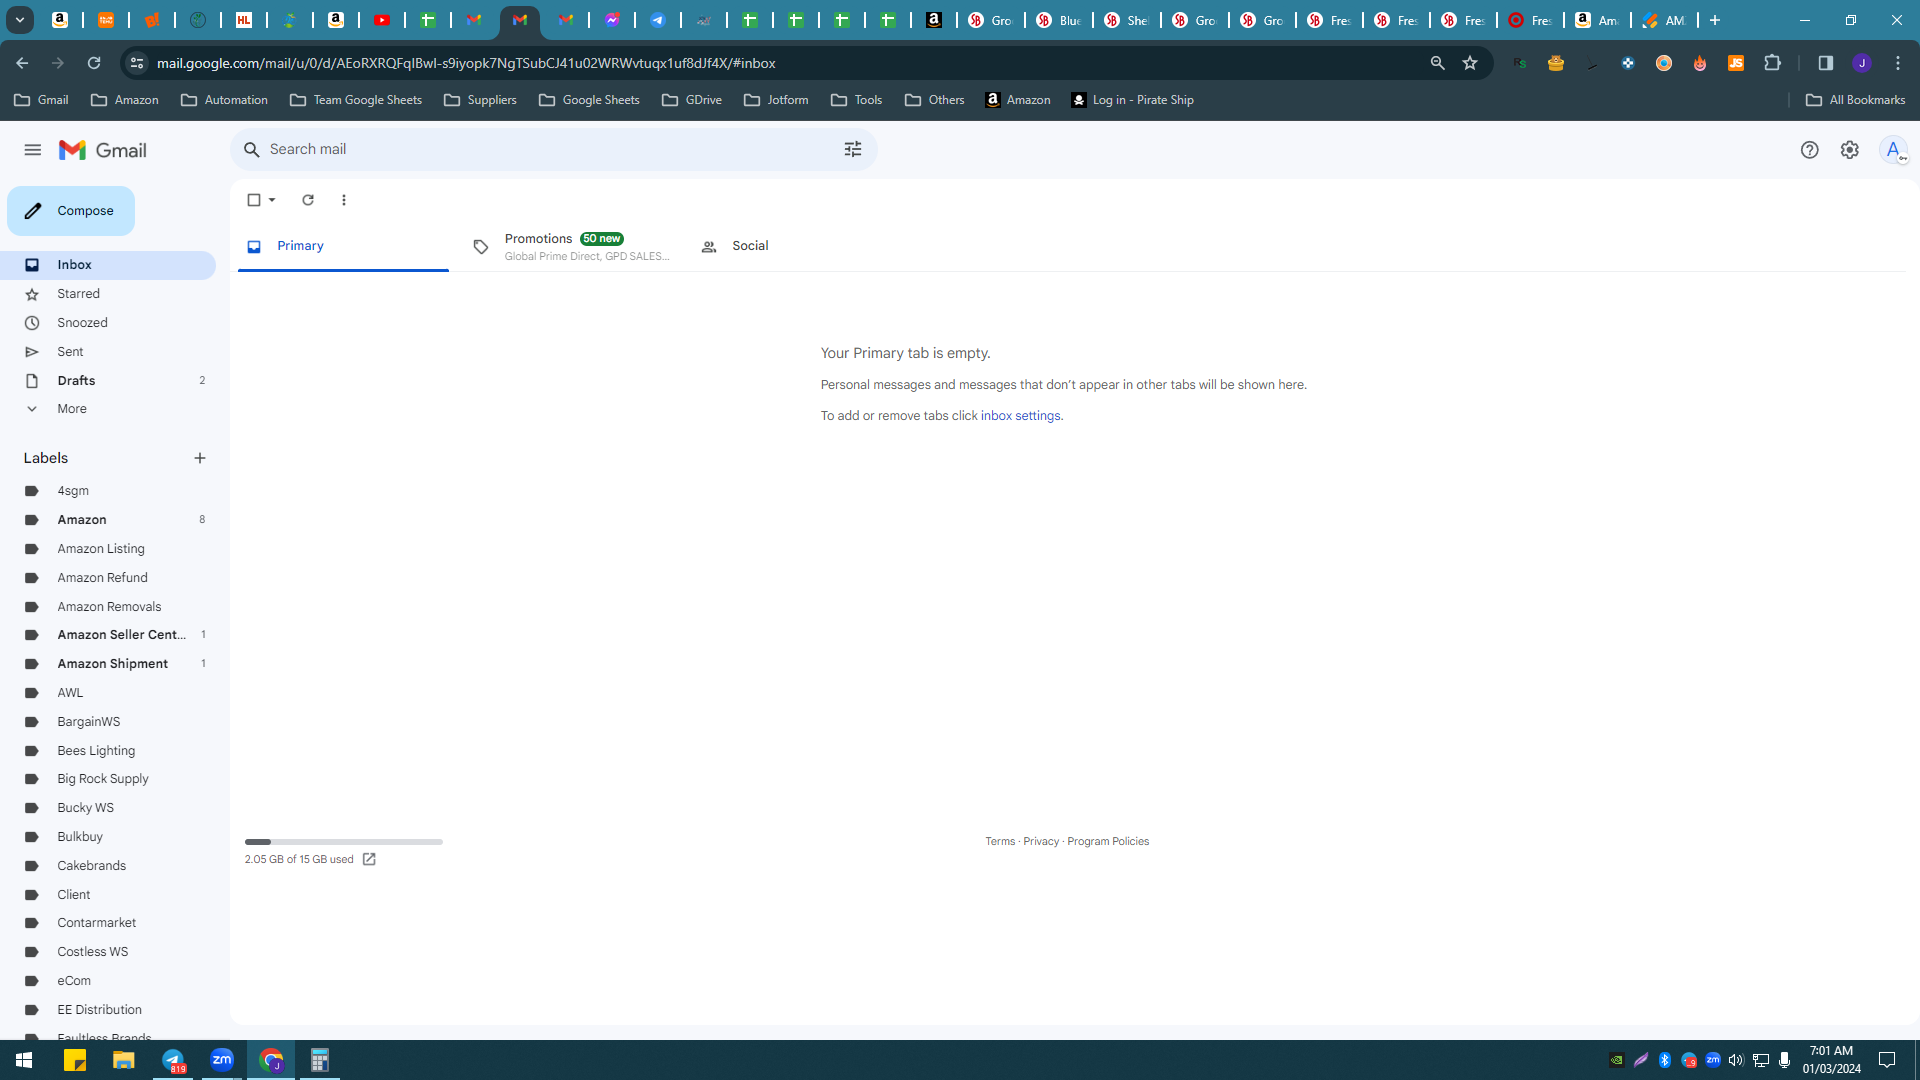Image resolution: width=1920 pixels, height=1080 pixels.
Task: Open the Chrome extensions puzzle icon
Action: click(1772, 63)
